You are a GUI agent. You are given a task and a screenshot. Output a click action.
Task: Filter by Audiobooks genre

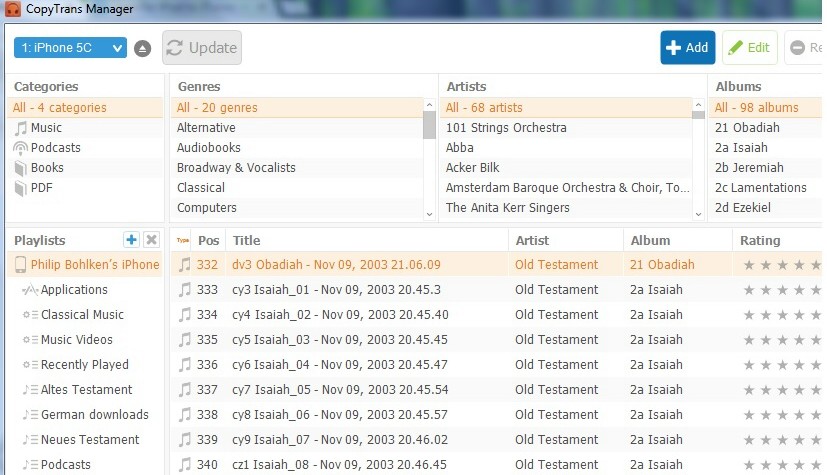(x=297, y=148)
